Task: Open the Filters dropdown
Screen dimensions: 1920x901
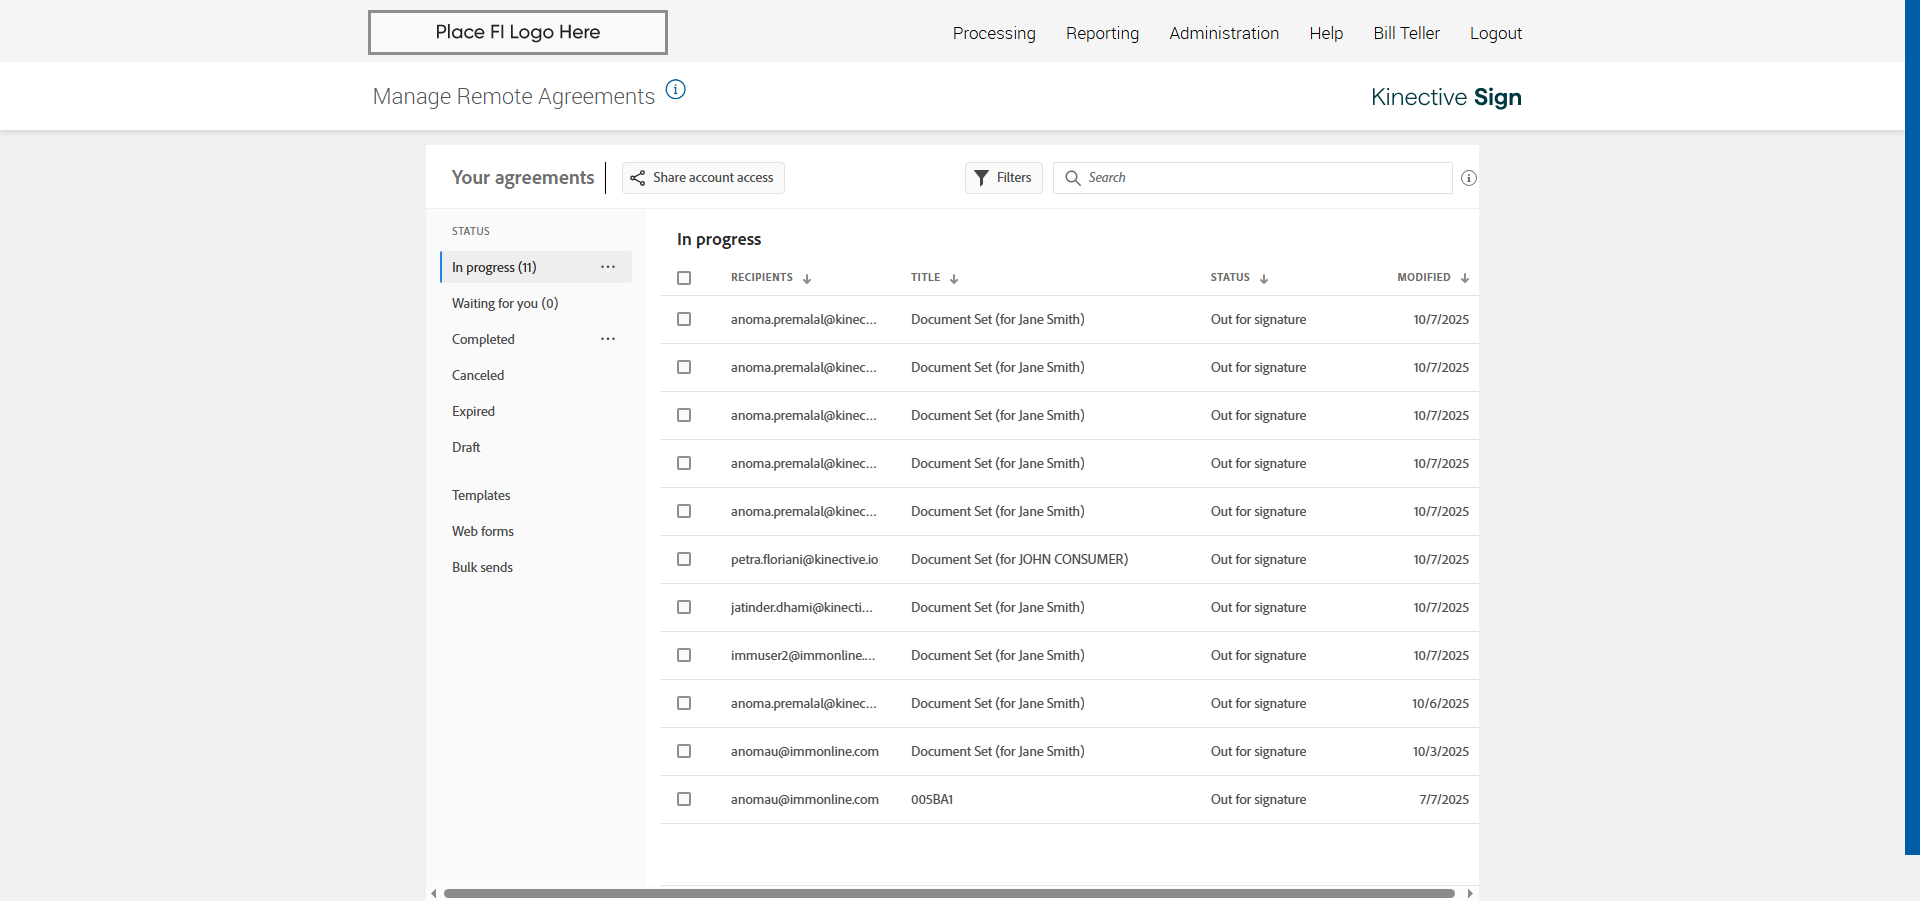Action: click(x=1003, y=178)
